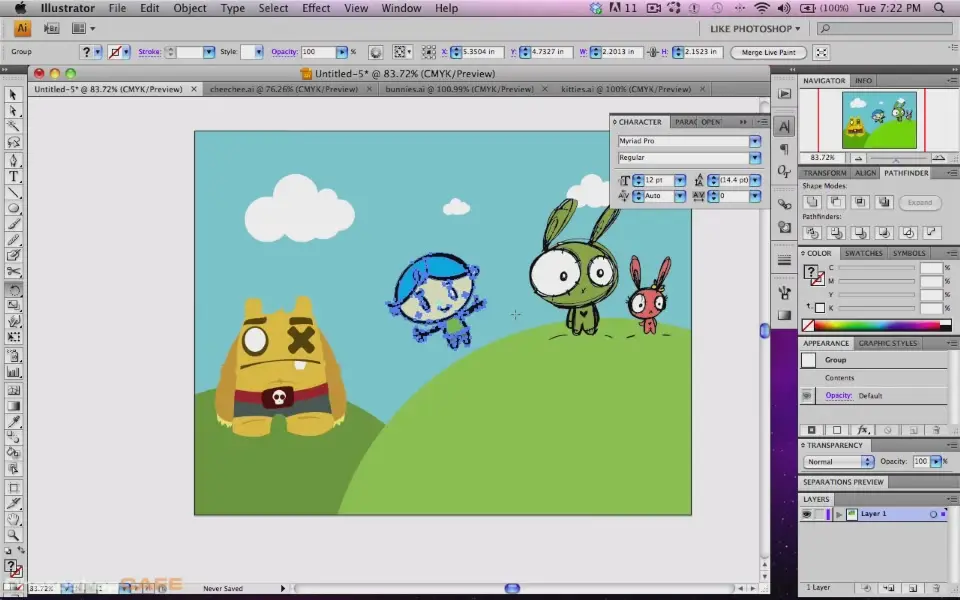This screenshot has height=600, width=960.
Task: Select the Column Graph tool
Action: pyautogui.click(x=13, y=372)
